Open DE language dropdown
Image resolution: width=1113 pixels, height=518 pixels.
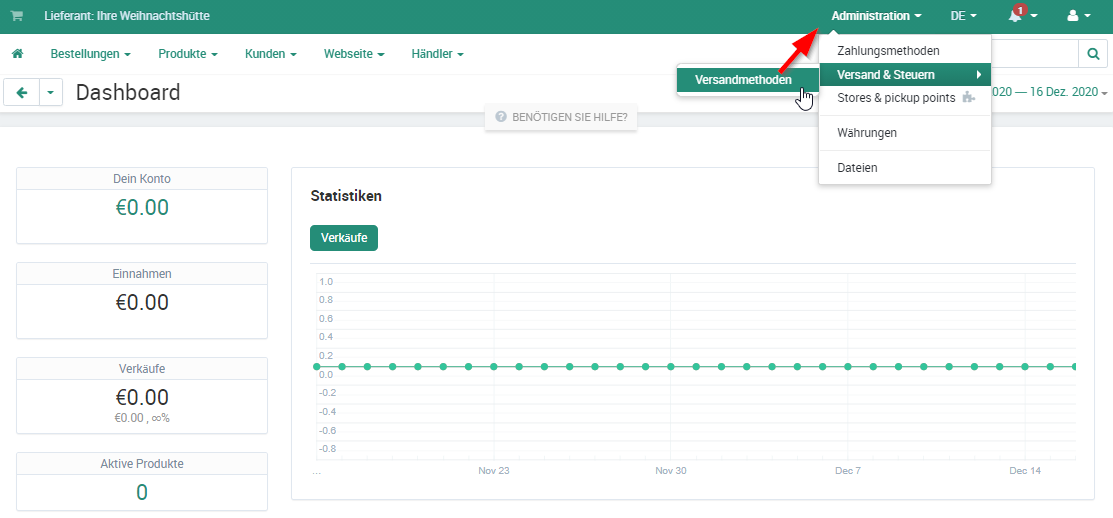(963, 16)
